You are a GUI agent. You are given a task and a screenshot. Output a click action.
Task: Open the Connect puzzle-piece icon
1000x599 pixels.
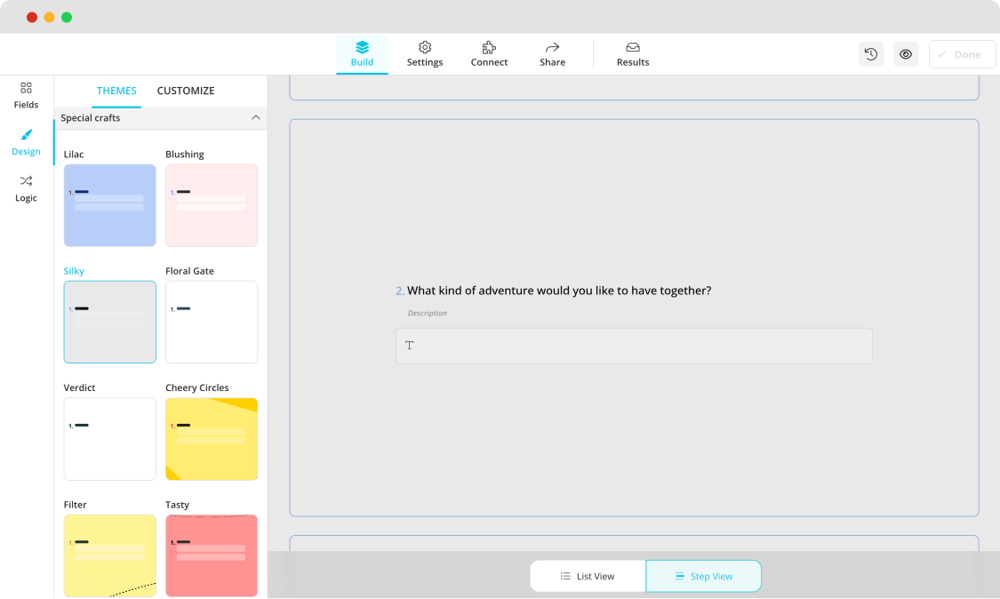pos(489,48)
